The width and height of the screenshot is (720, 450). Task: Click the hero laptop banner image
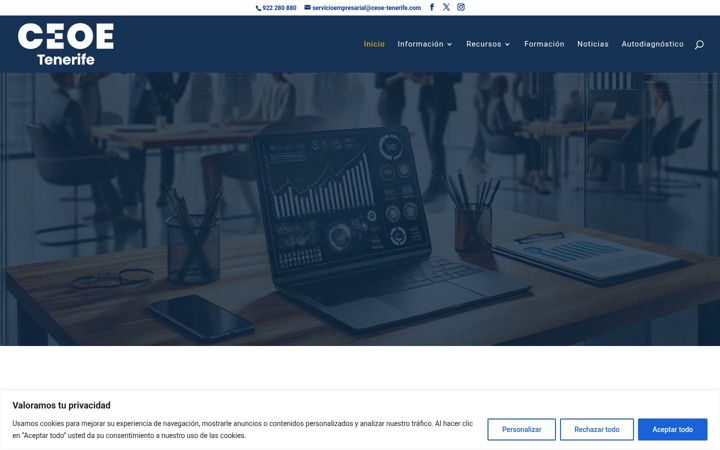(x=360, y=209)
